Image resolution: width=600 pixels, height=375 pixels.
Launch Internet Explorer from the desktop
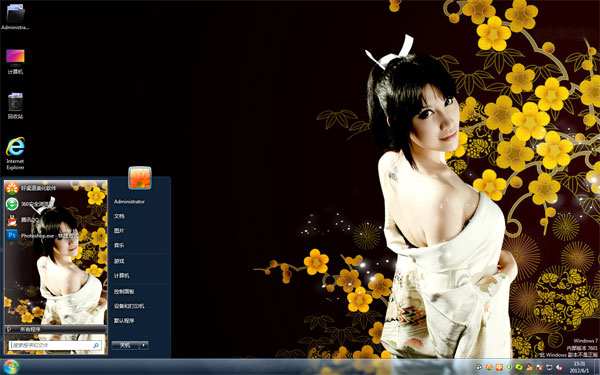click(x=15, y=153)
